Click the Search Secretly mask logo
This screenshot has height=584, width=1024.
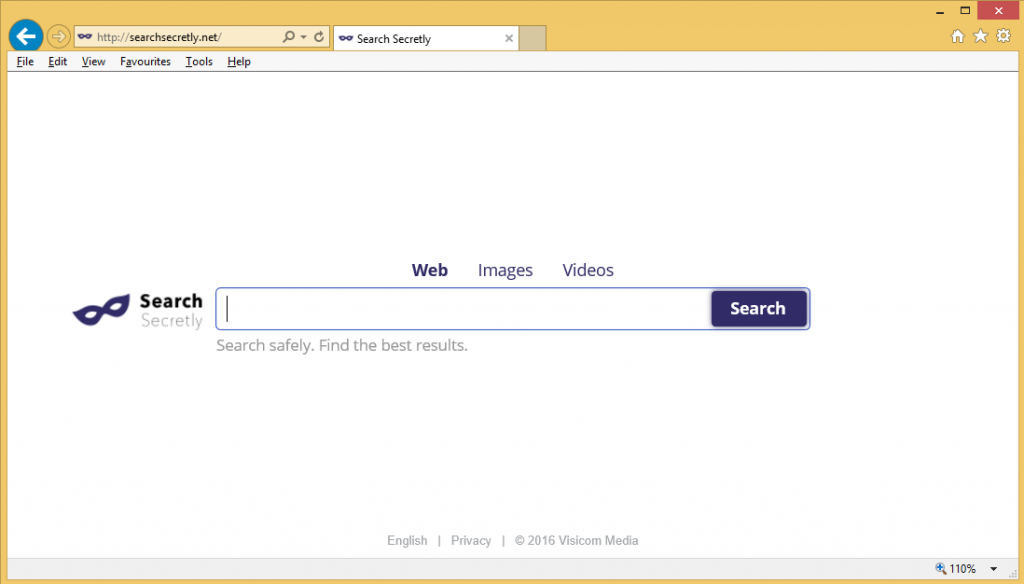coord(102,310)
